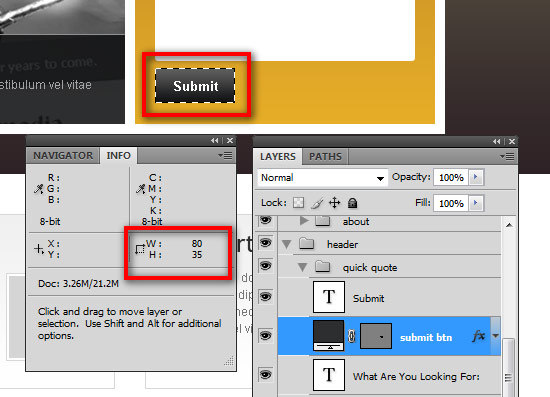Hide the quick quote group
Viewport: 550px width, 397px height.
point(266,266)
